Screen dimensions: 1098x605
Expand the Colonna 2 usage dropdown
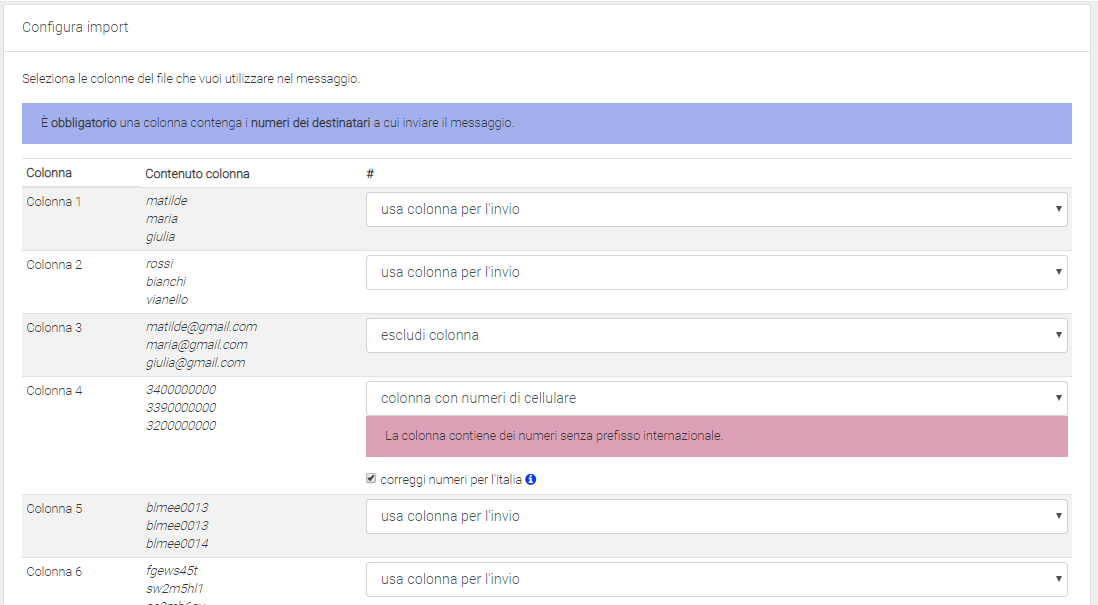point(716,272)
